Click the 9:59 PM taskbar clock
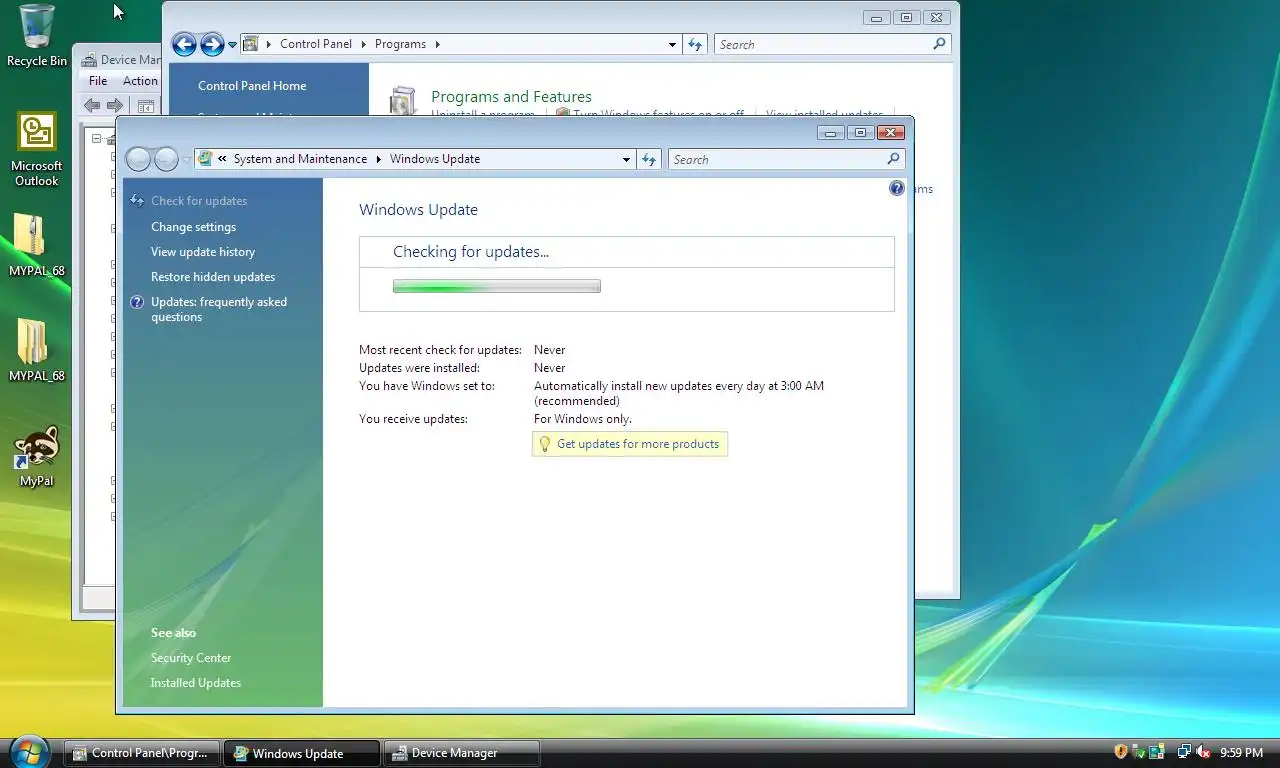This screenshot has width=1280, height=768. pyautogui.click(x=1241, y=752)
